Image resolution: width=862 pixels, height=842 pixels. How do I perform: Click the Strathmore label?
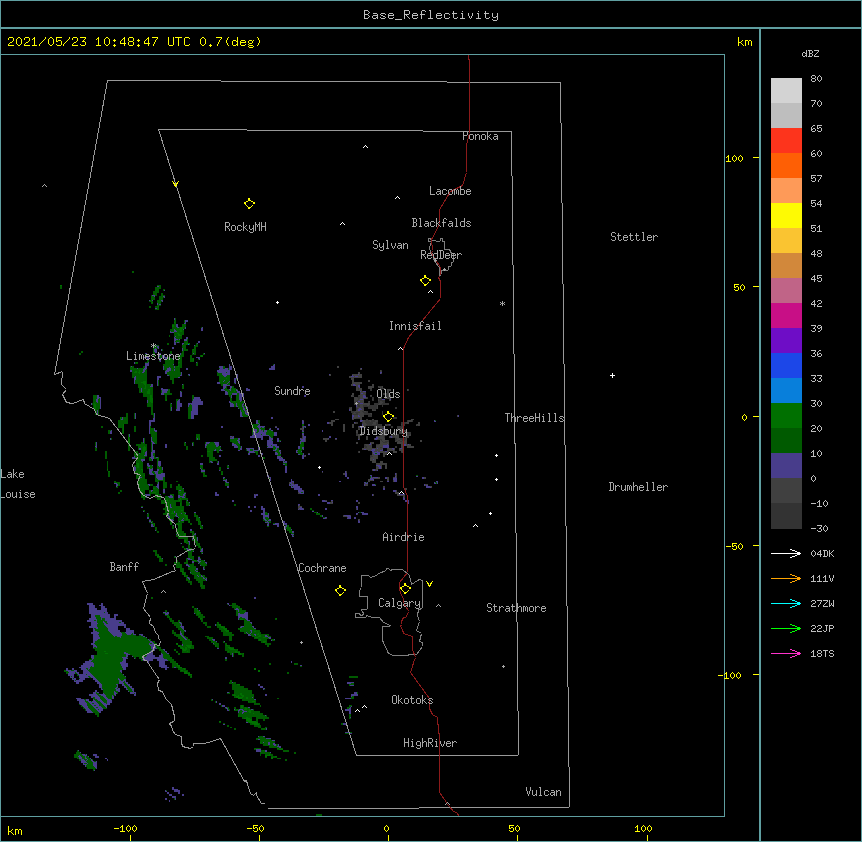516,608
